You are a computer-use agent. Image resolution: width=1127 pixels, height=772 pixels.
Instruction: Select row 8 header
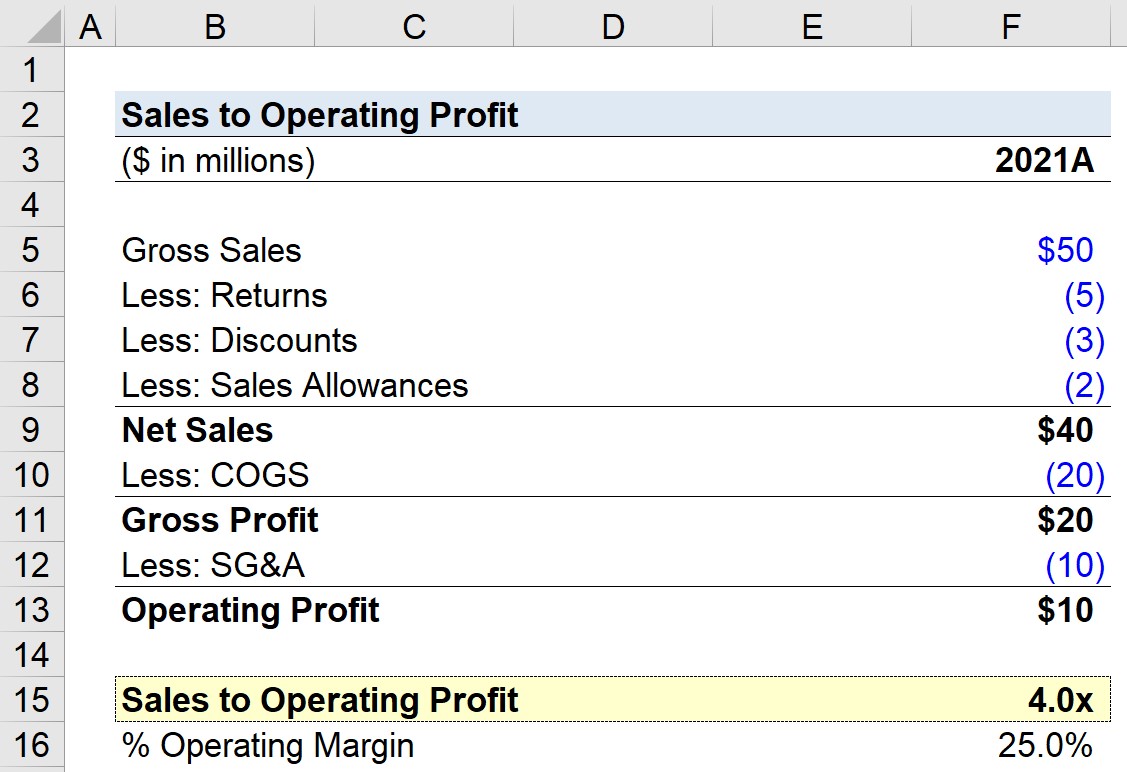(x=32, y=385)
